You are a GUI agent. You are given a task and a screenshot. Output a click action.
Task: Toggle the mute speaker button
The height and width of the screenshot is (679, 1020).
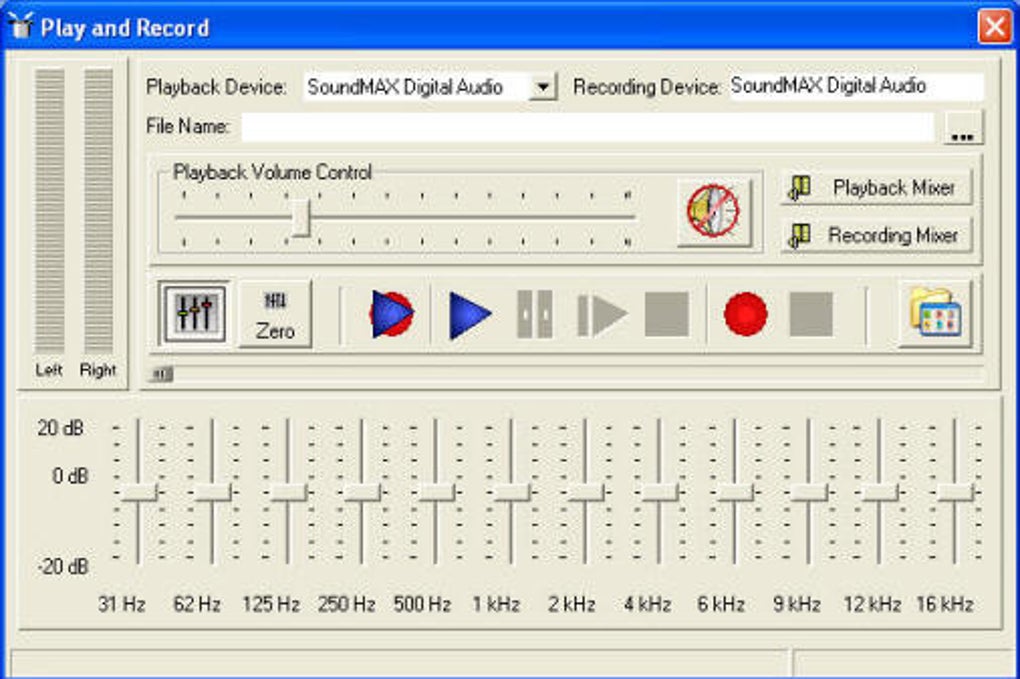tap(713, 211)
